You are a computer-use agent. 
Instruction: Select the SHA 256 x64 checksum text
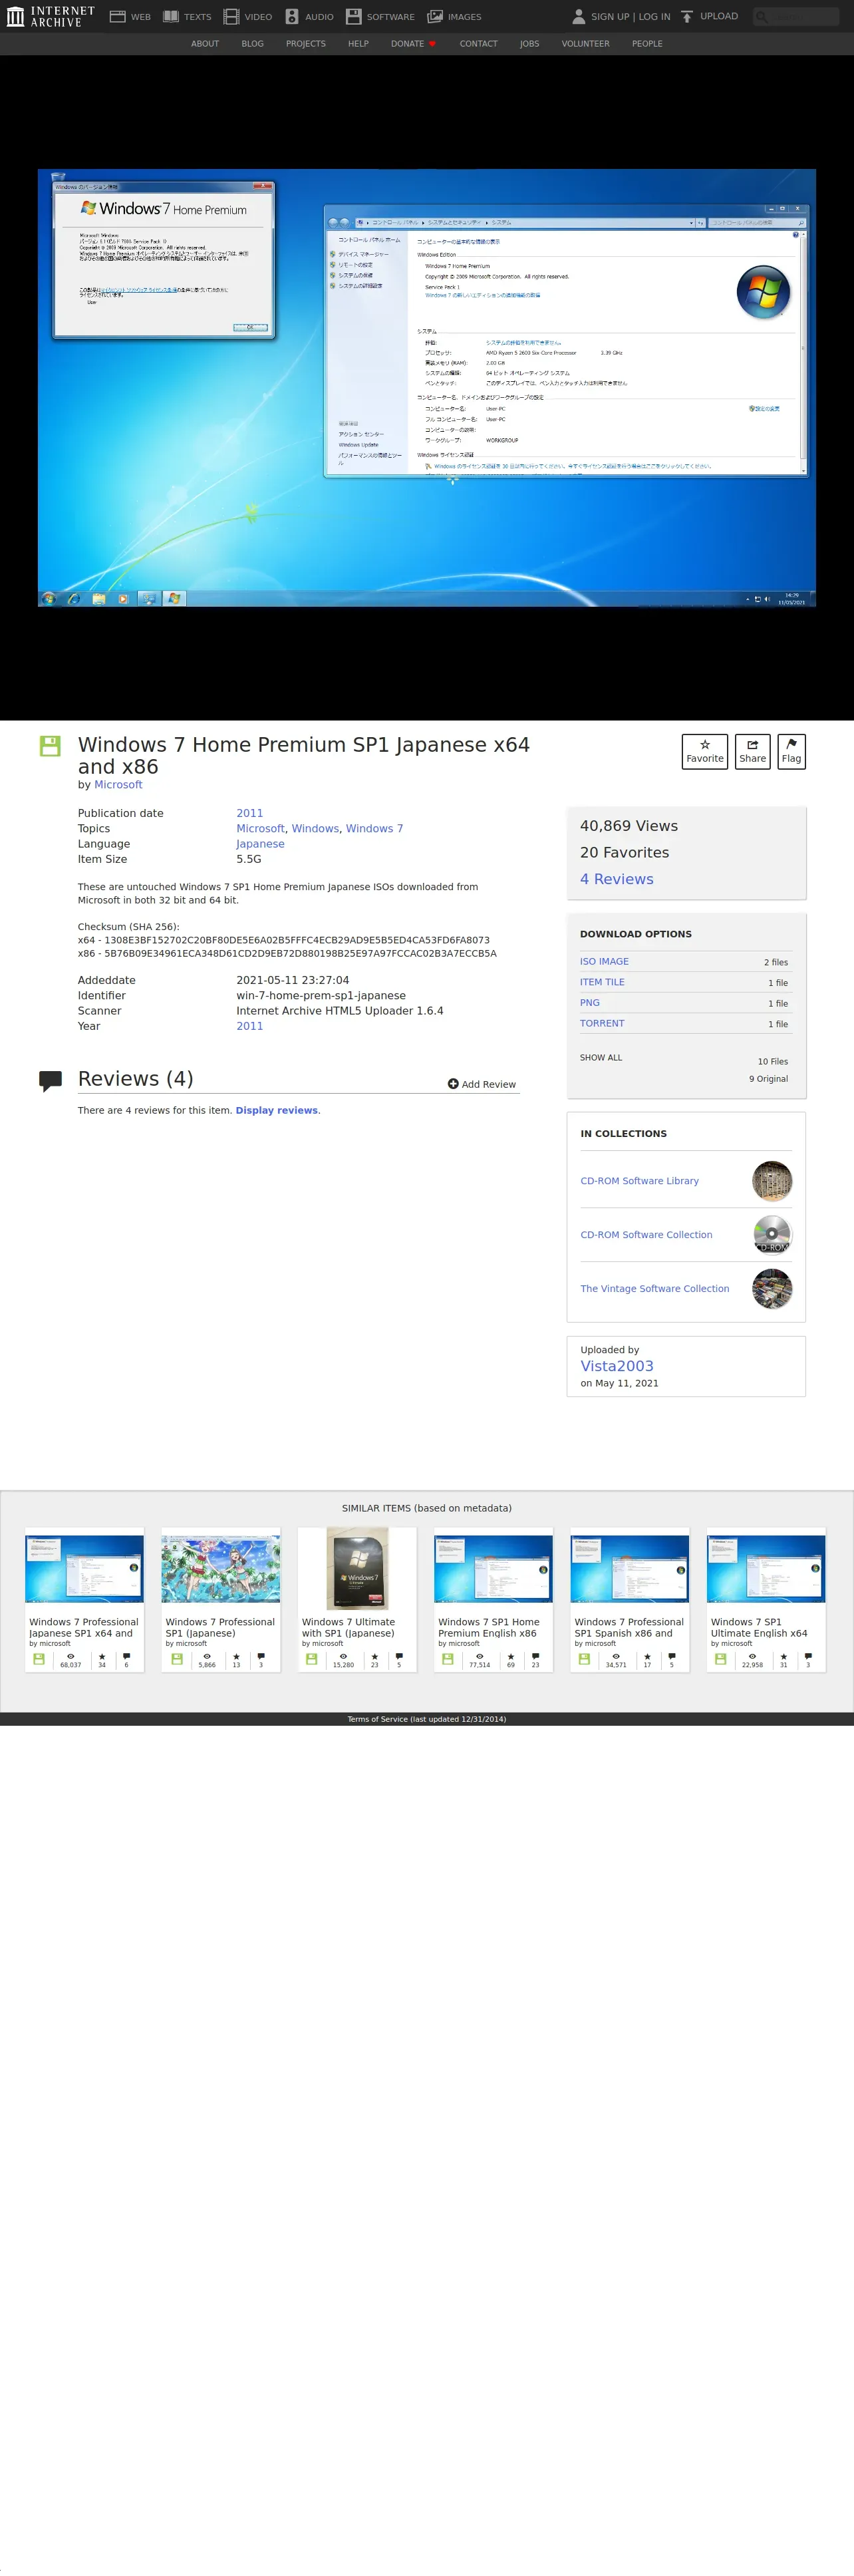[284, 940]
